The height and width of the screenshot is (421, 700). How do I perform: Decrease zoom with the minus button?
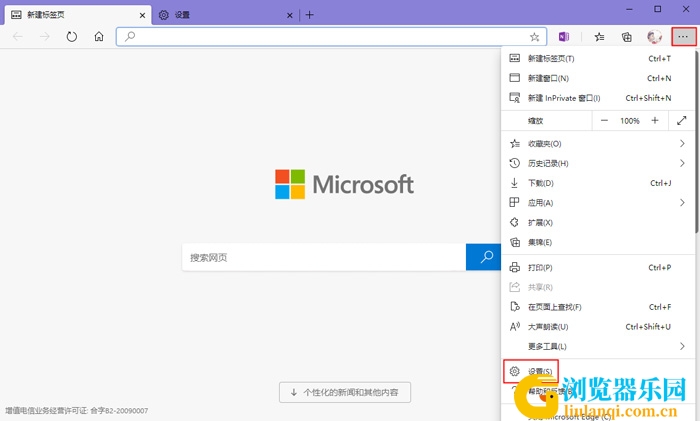tap(604, 121)
